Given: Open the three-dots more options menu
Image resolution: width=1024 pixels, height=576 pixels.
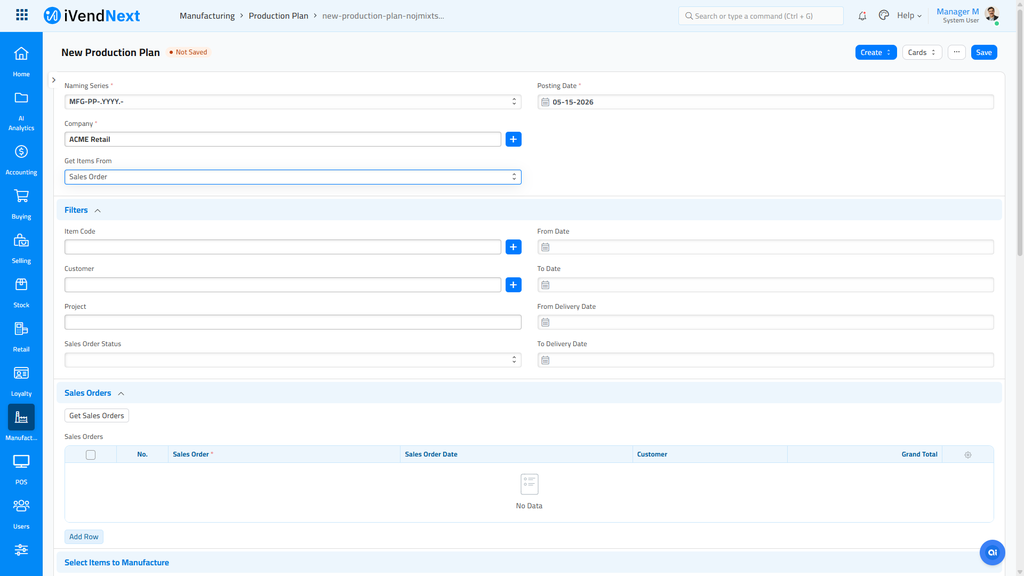Looking at the screenshot, I should coord(957,52).
